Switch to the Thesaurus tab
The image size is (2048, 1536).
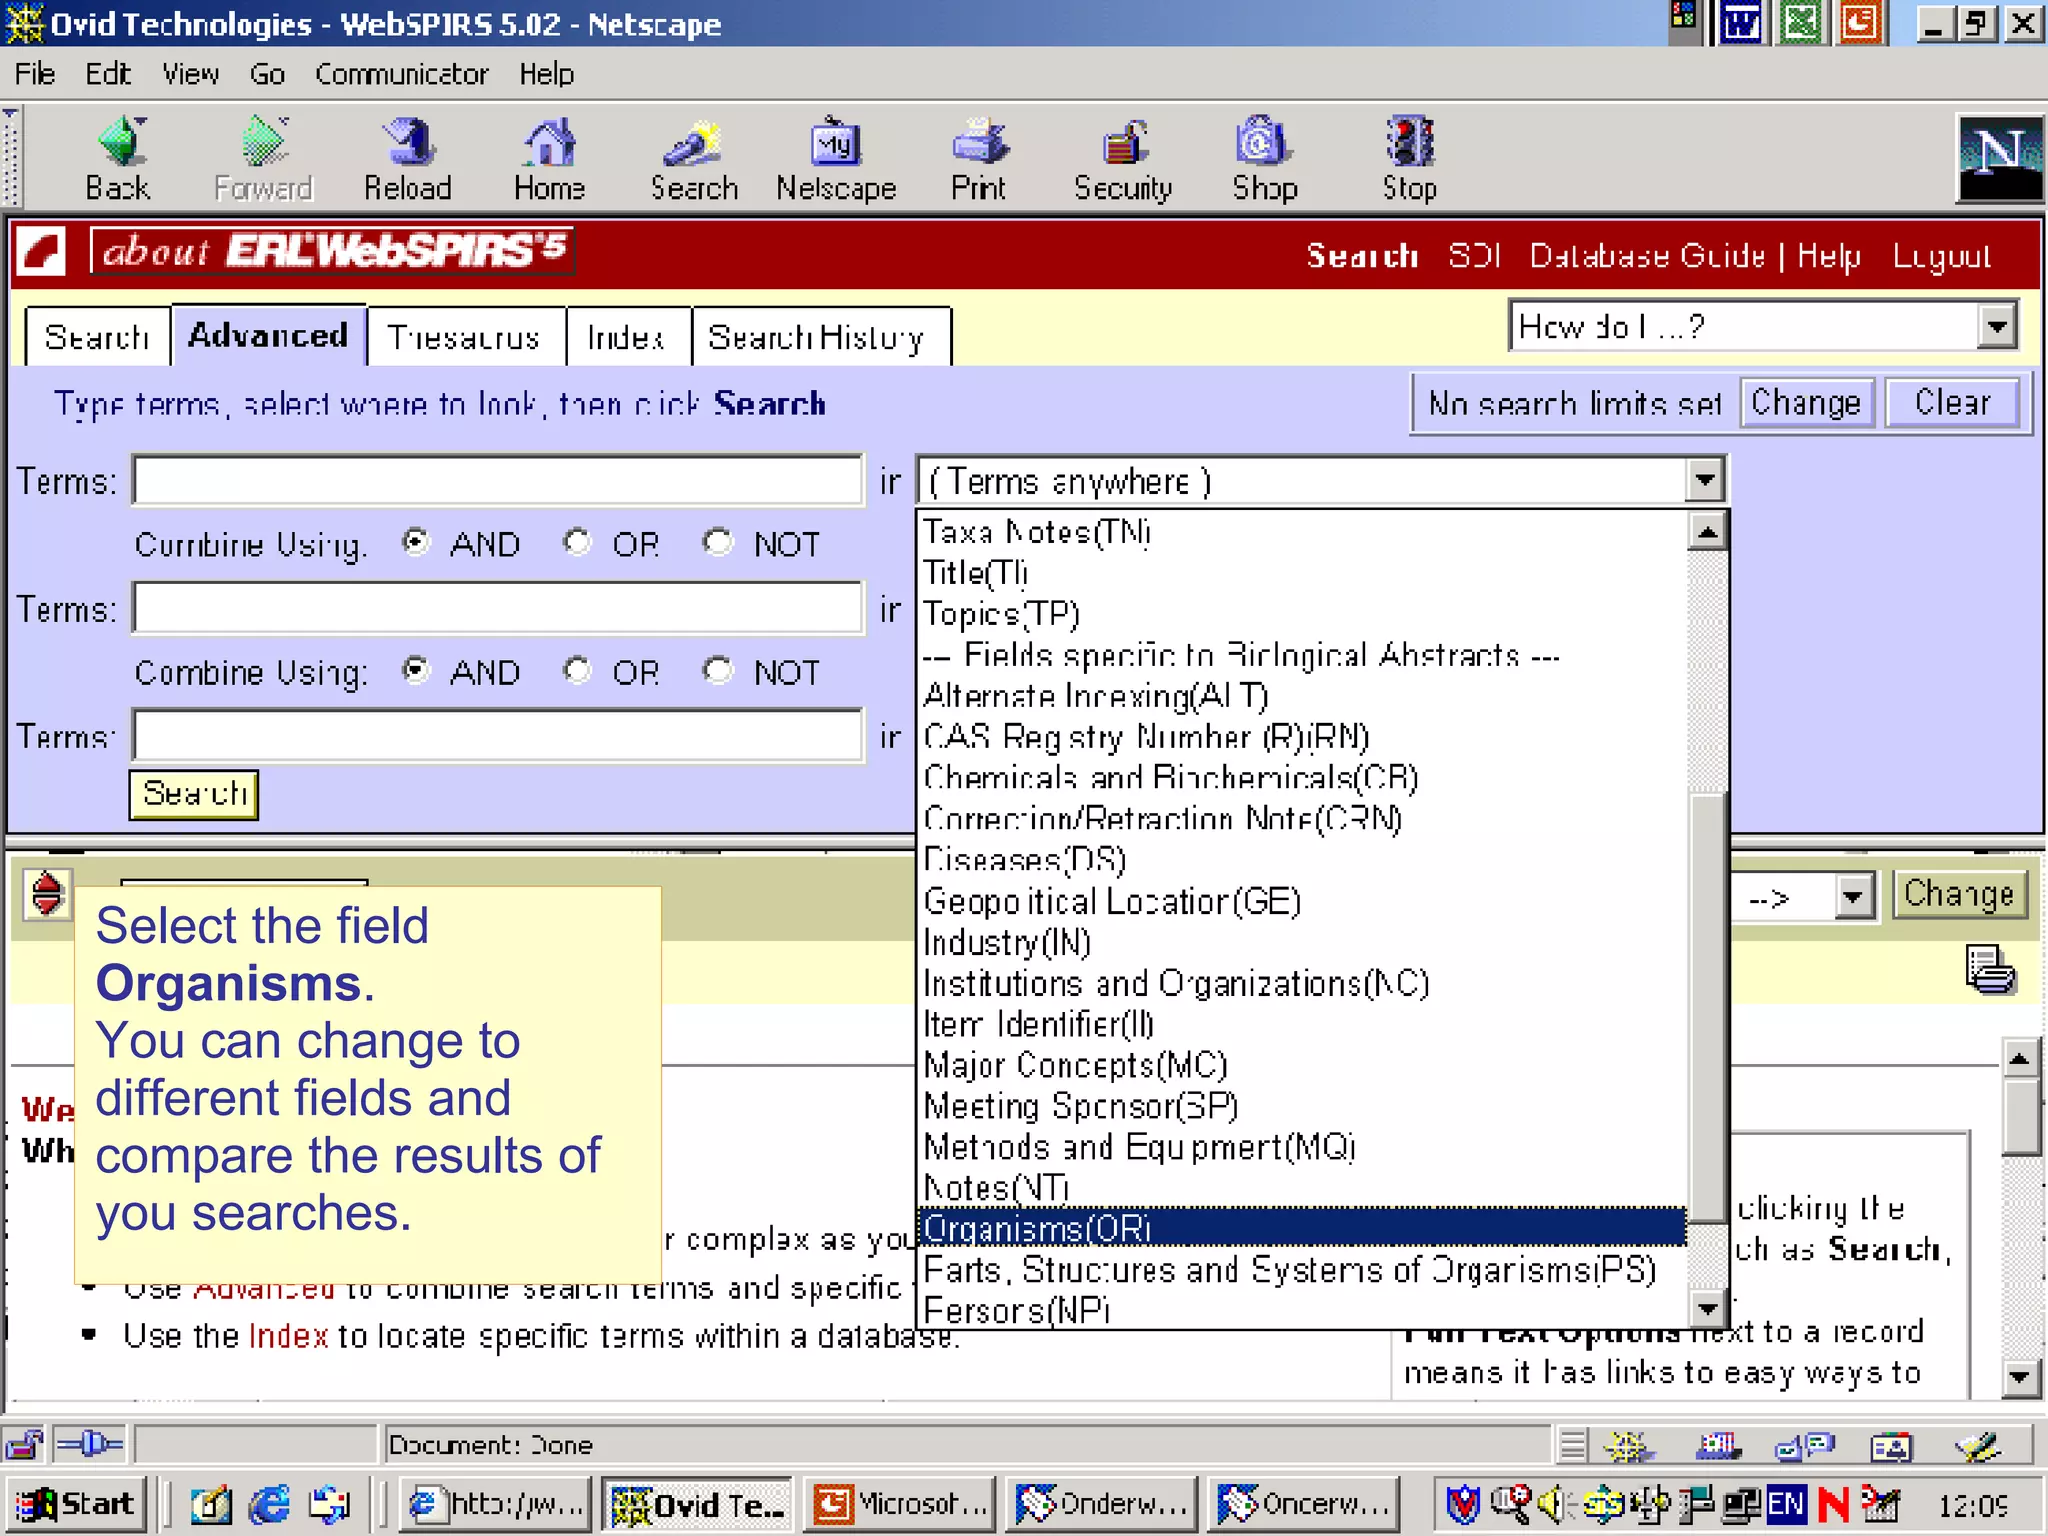click(465, 337)
